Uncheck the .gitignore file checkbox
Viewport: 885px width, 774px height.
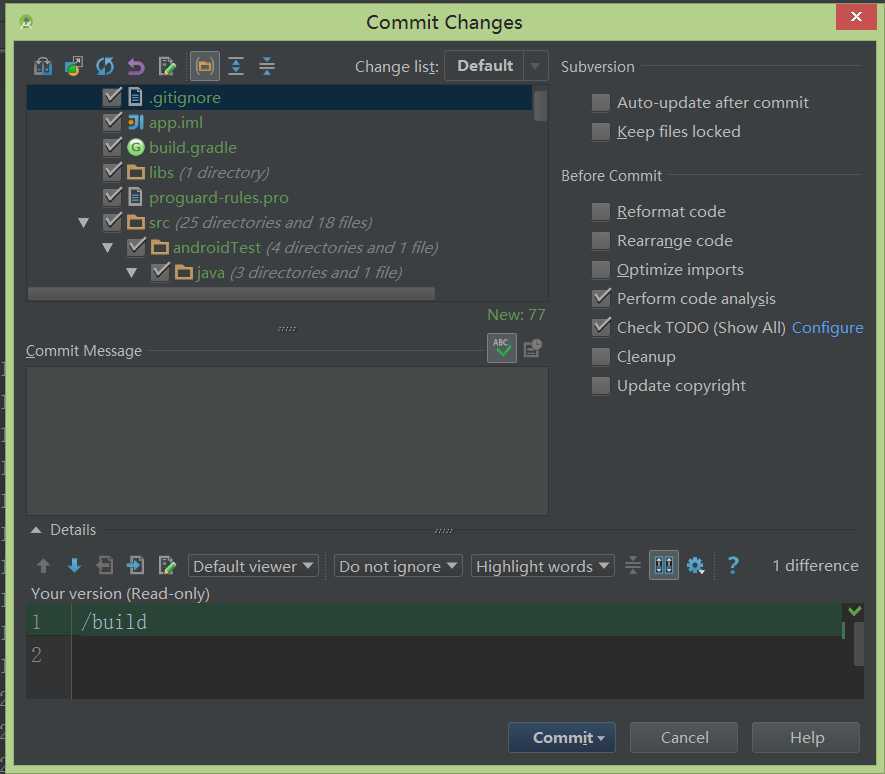point(112,97)
